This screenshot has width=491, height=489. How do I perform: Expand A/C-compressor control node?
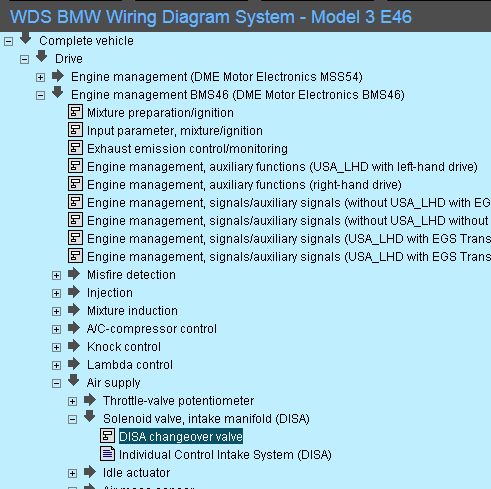point(57,330)
